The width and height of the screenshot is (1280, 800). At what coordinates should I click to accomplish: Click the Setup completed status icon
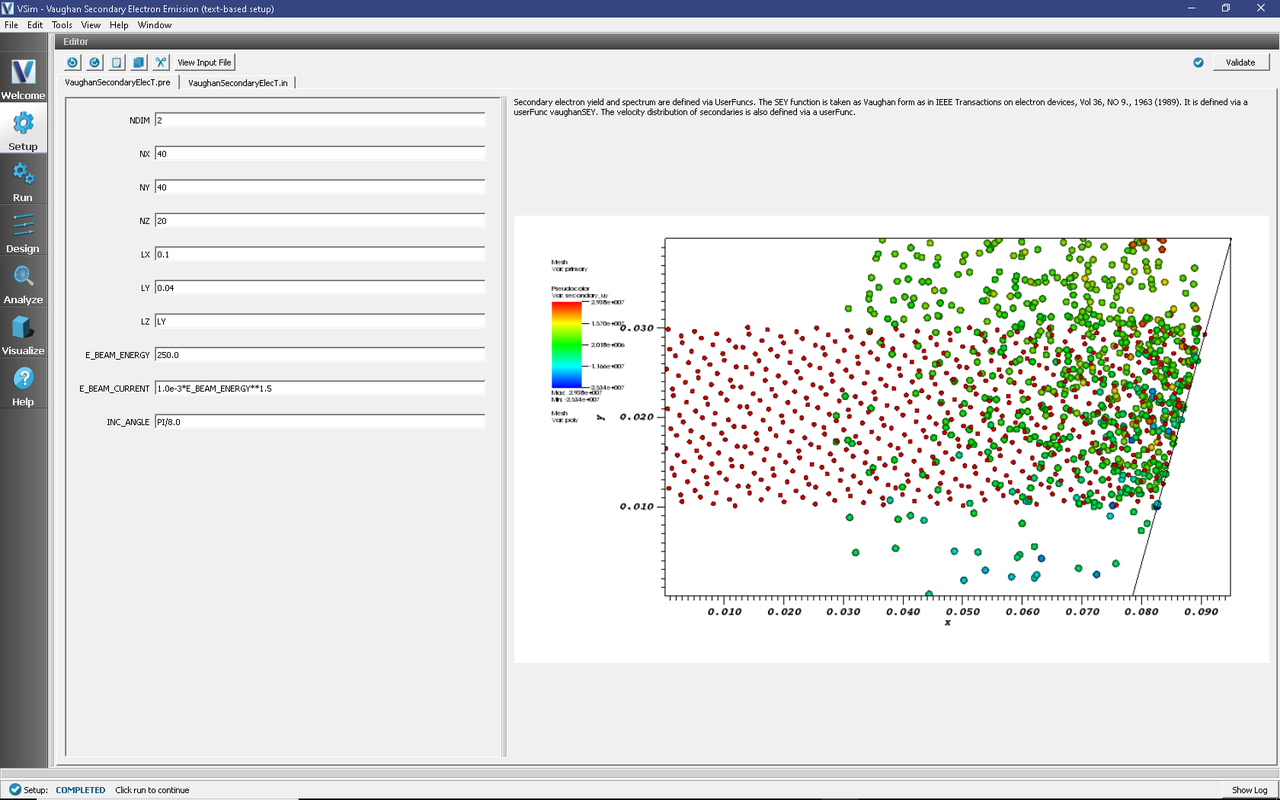coord(14,790)
